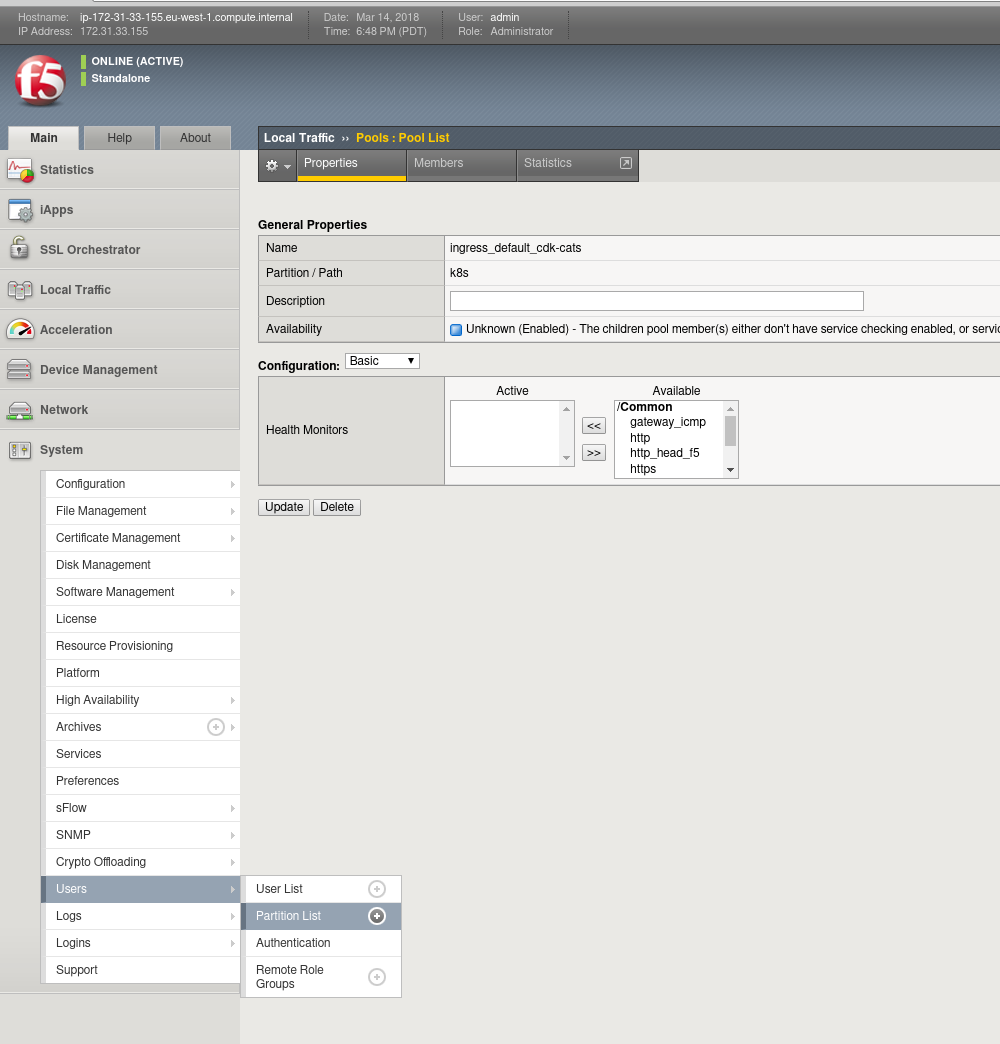Open the Users menu item
1000x1044 pixels.
tap(140, 889)
